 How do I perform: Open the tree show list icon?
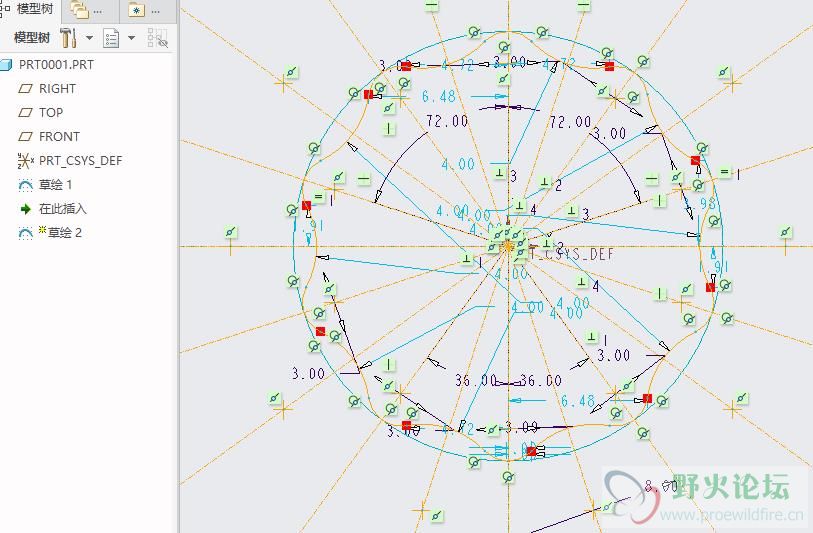point(111,38)
